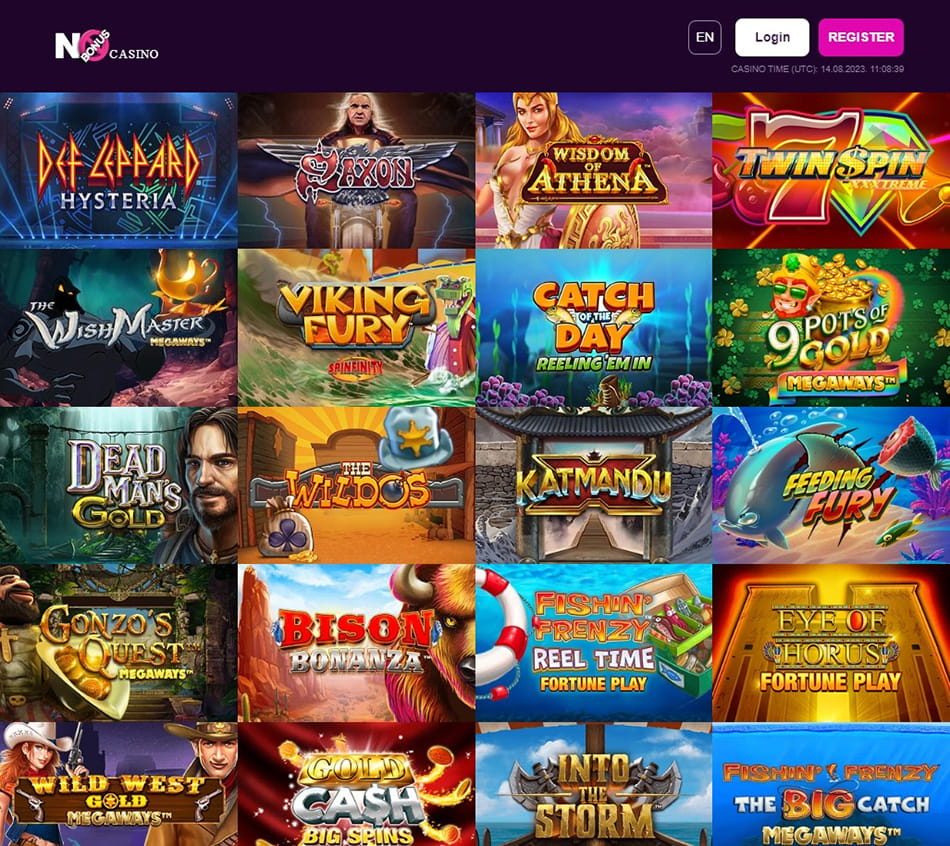Viewport: 950px width, 846px height.
Task: Open the Def Leppard Hysteria game
Action: pyautogui.click(x=118, y=170)
